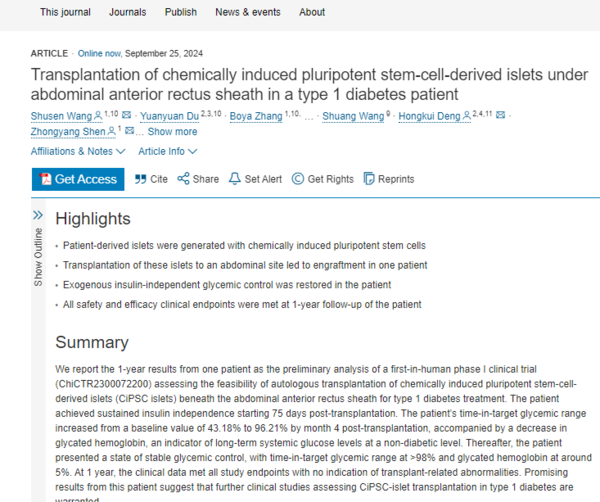
Task: Open the Journals menu
Action: click(x=128, y=12)
